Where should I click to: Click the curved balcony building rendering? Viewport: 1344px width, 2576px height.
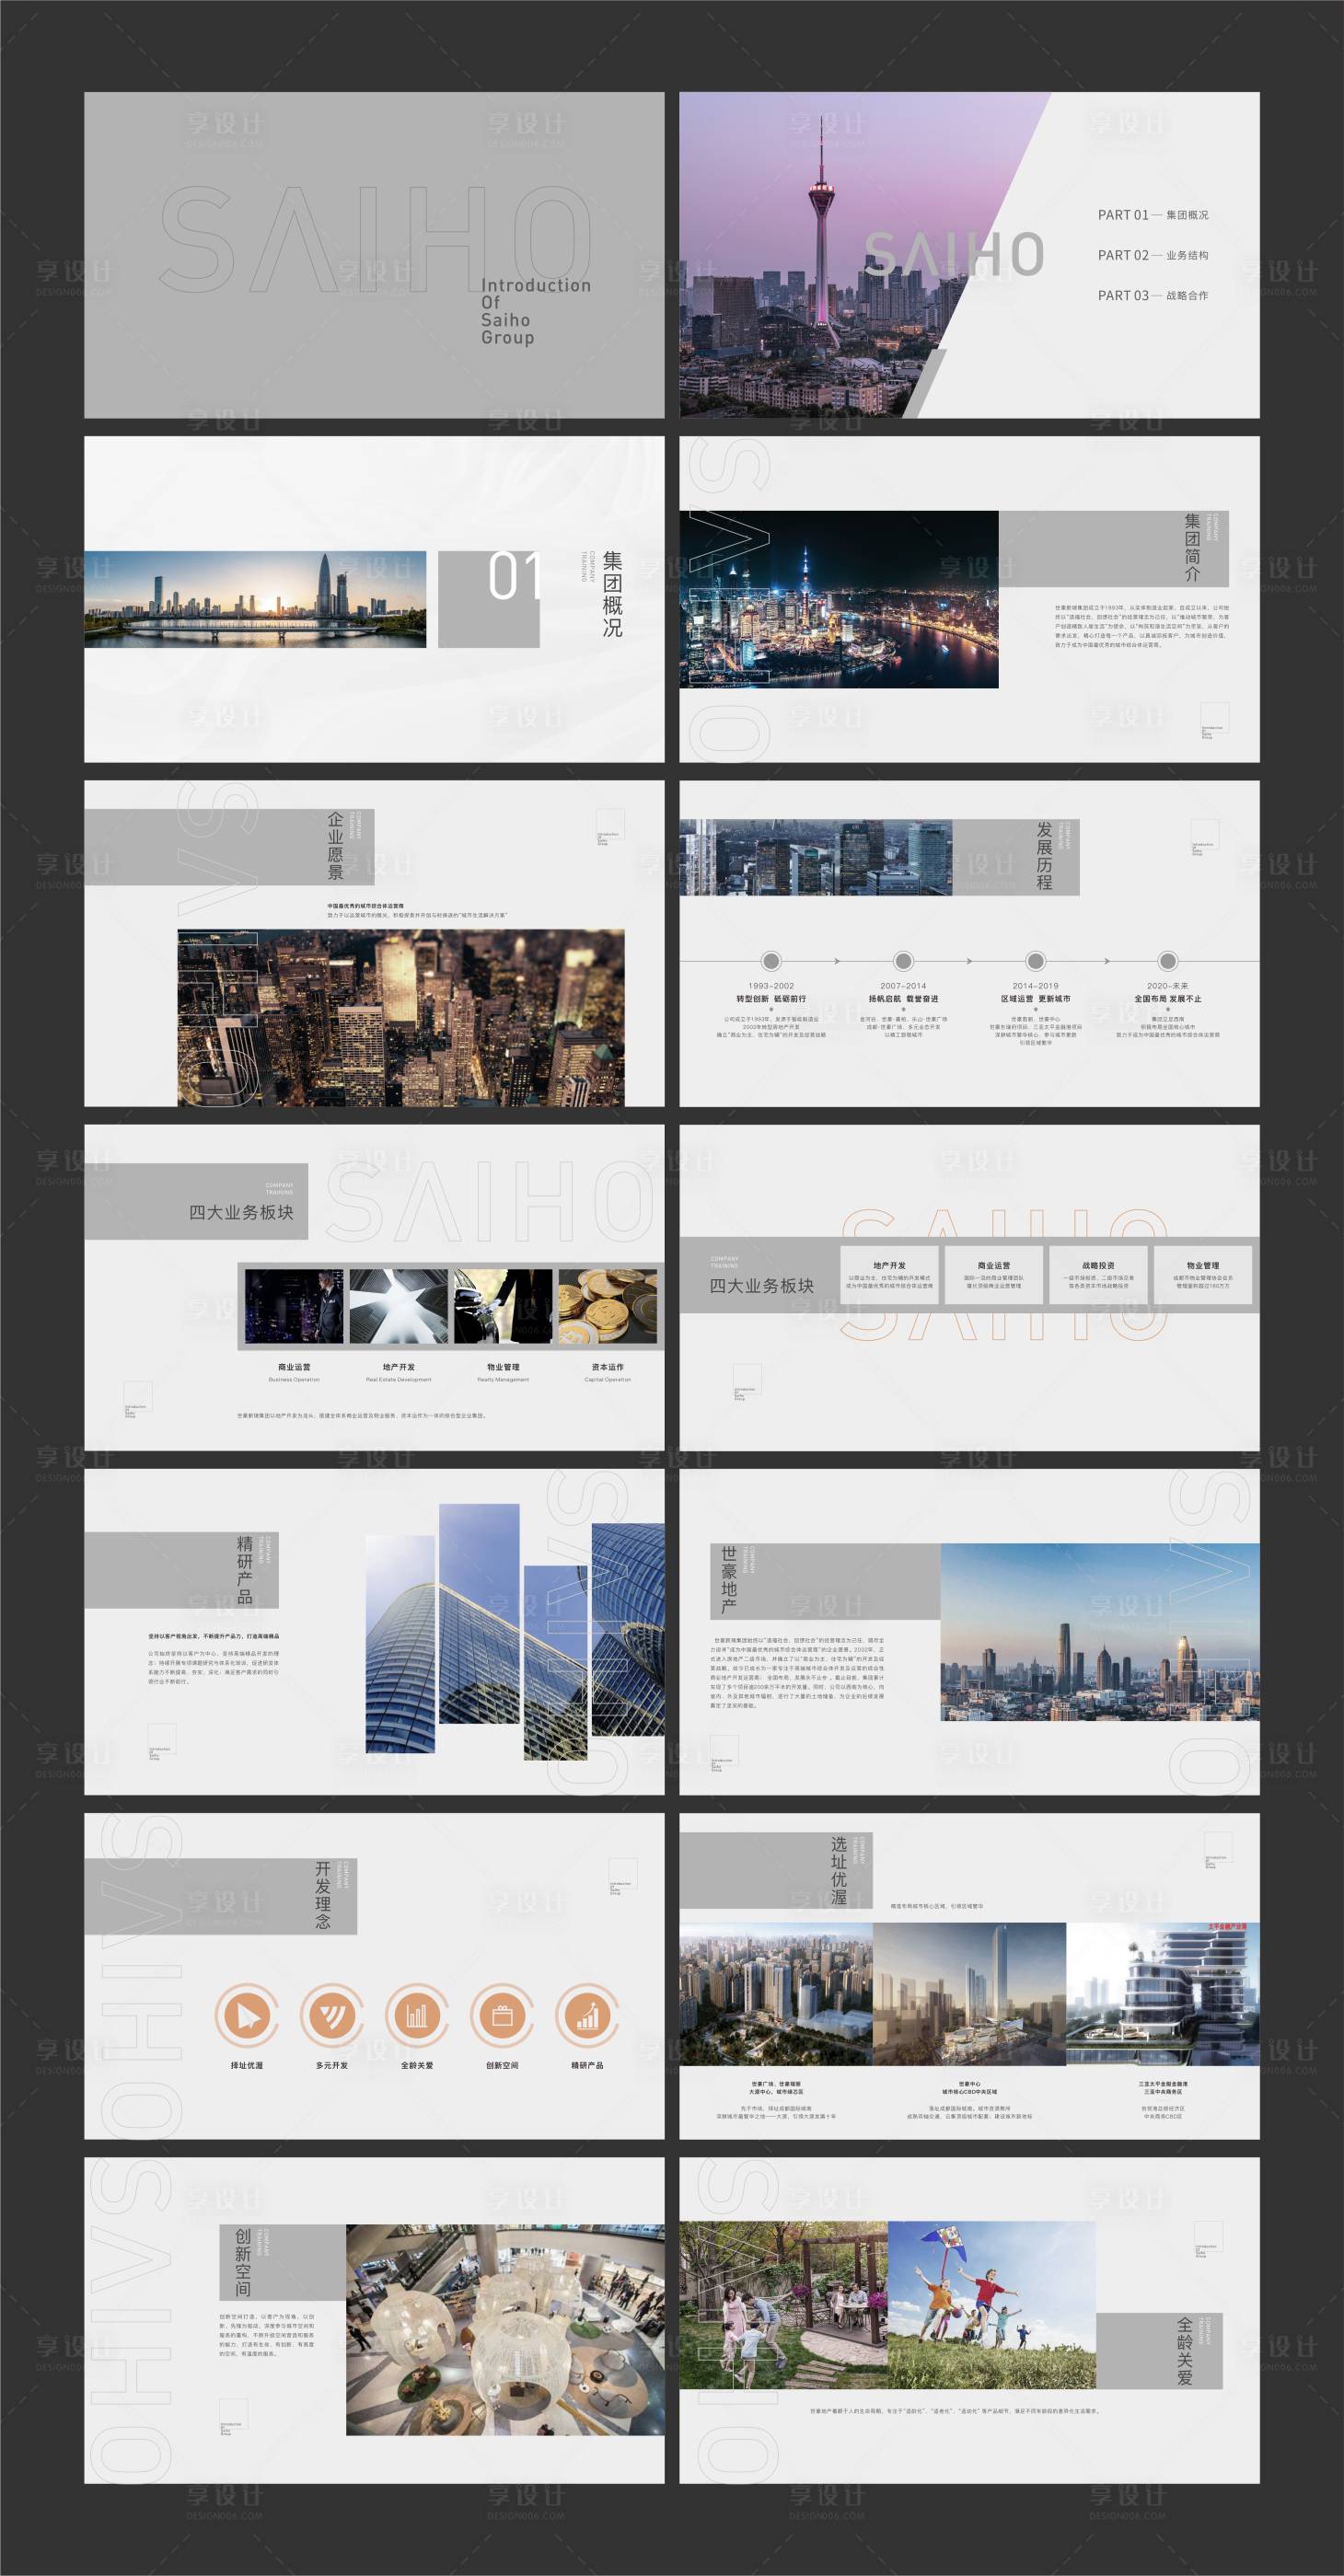[1163, 1994]
